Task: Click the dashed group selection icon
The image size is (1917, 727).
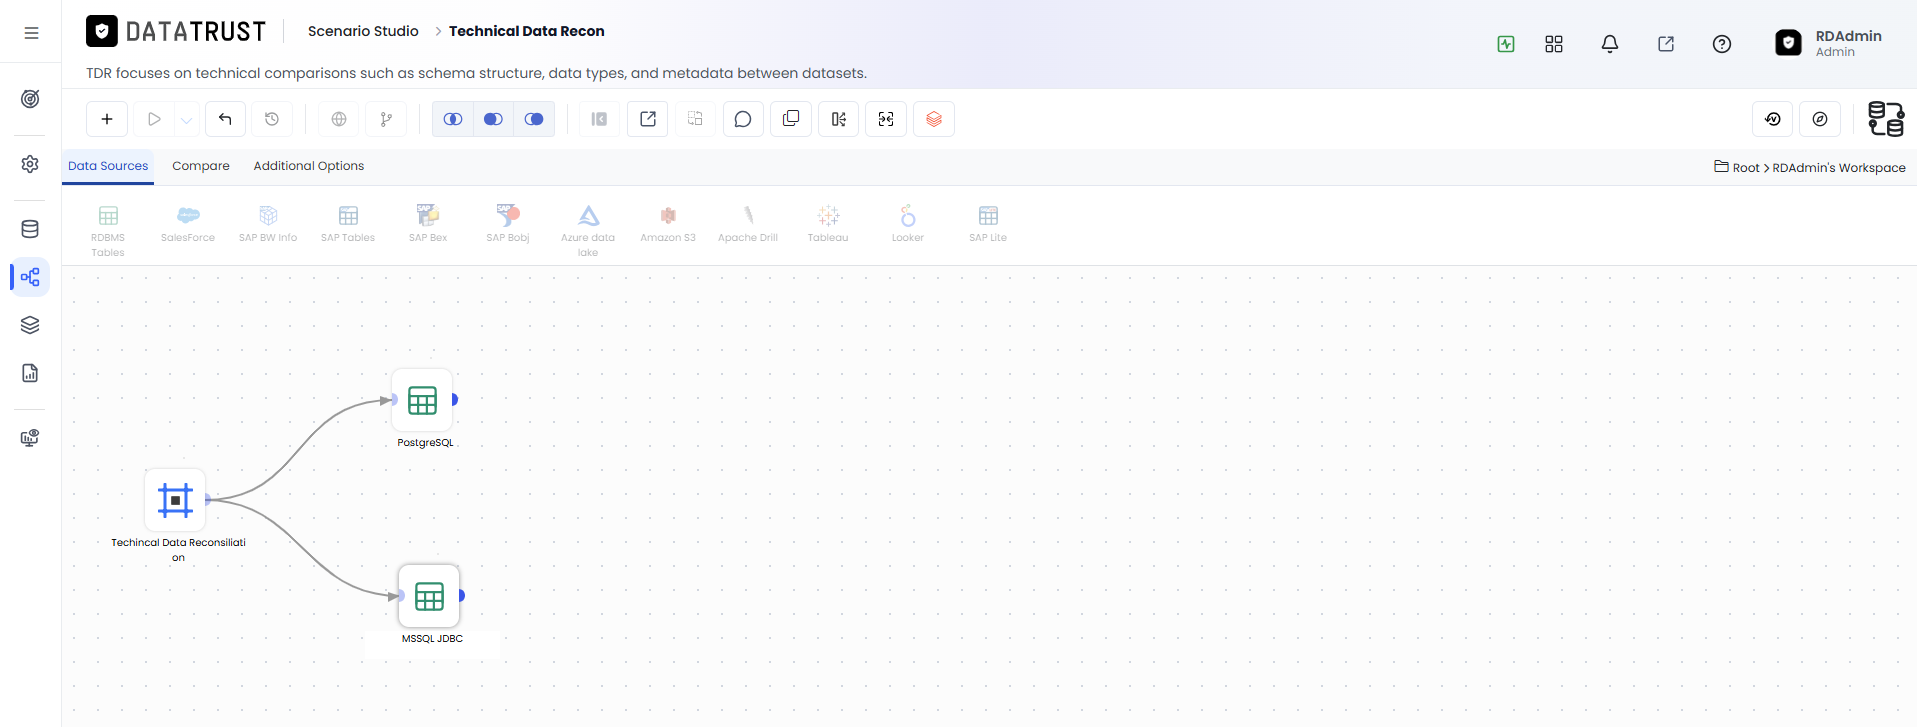Action: pyautogui.click(x=695, y=119)
